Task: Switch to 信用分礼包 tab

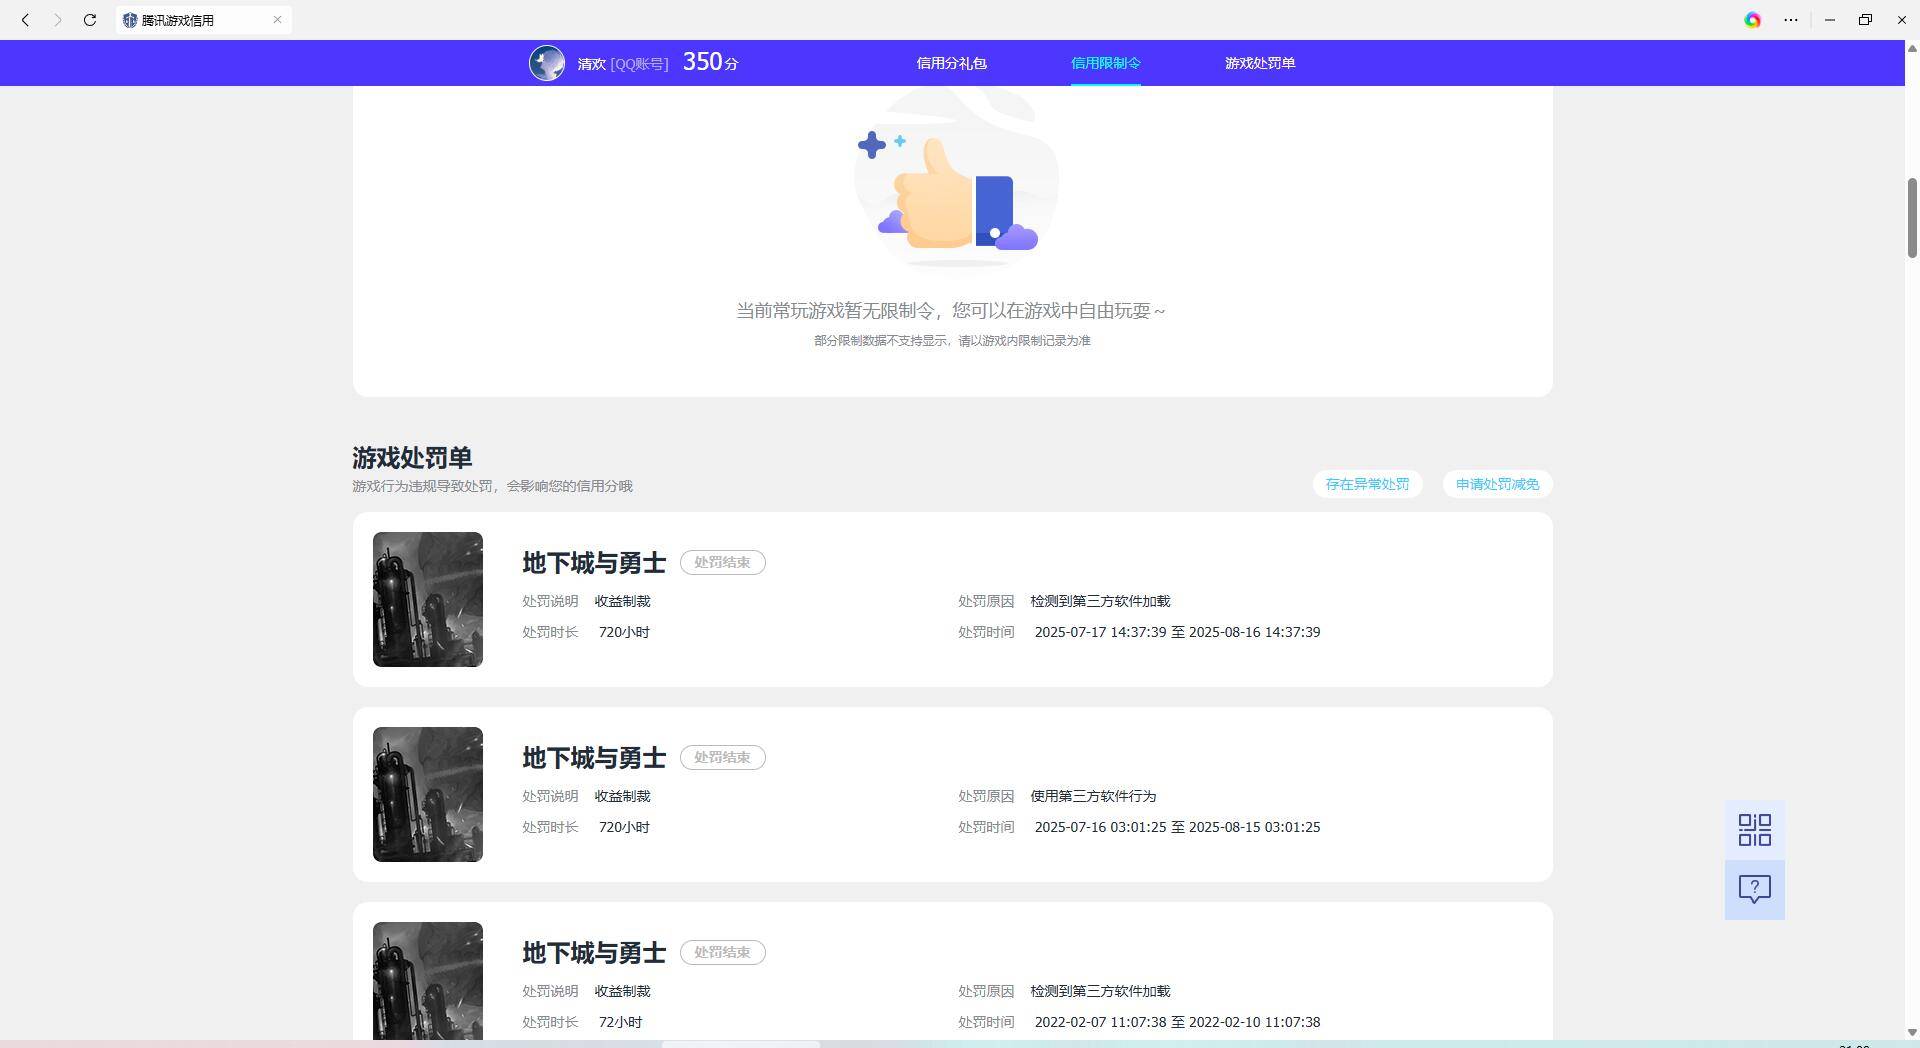Action: 951,63
